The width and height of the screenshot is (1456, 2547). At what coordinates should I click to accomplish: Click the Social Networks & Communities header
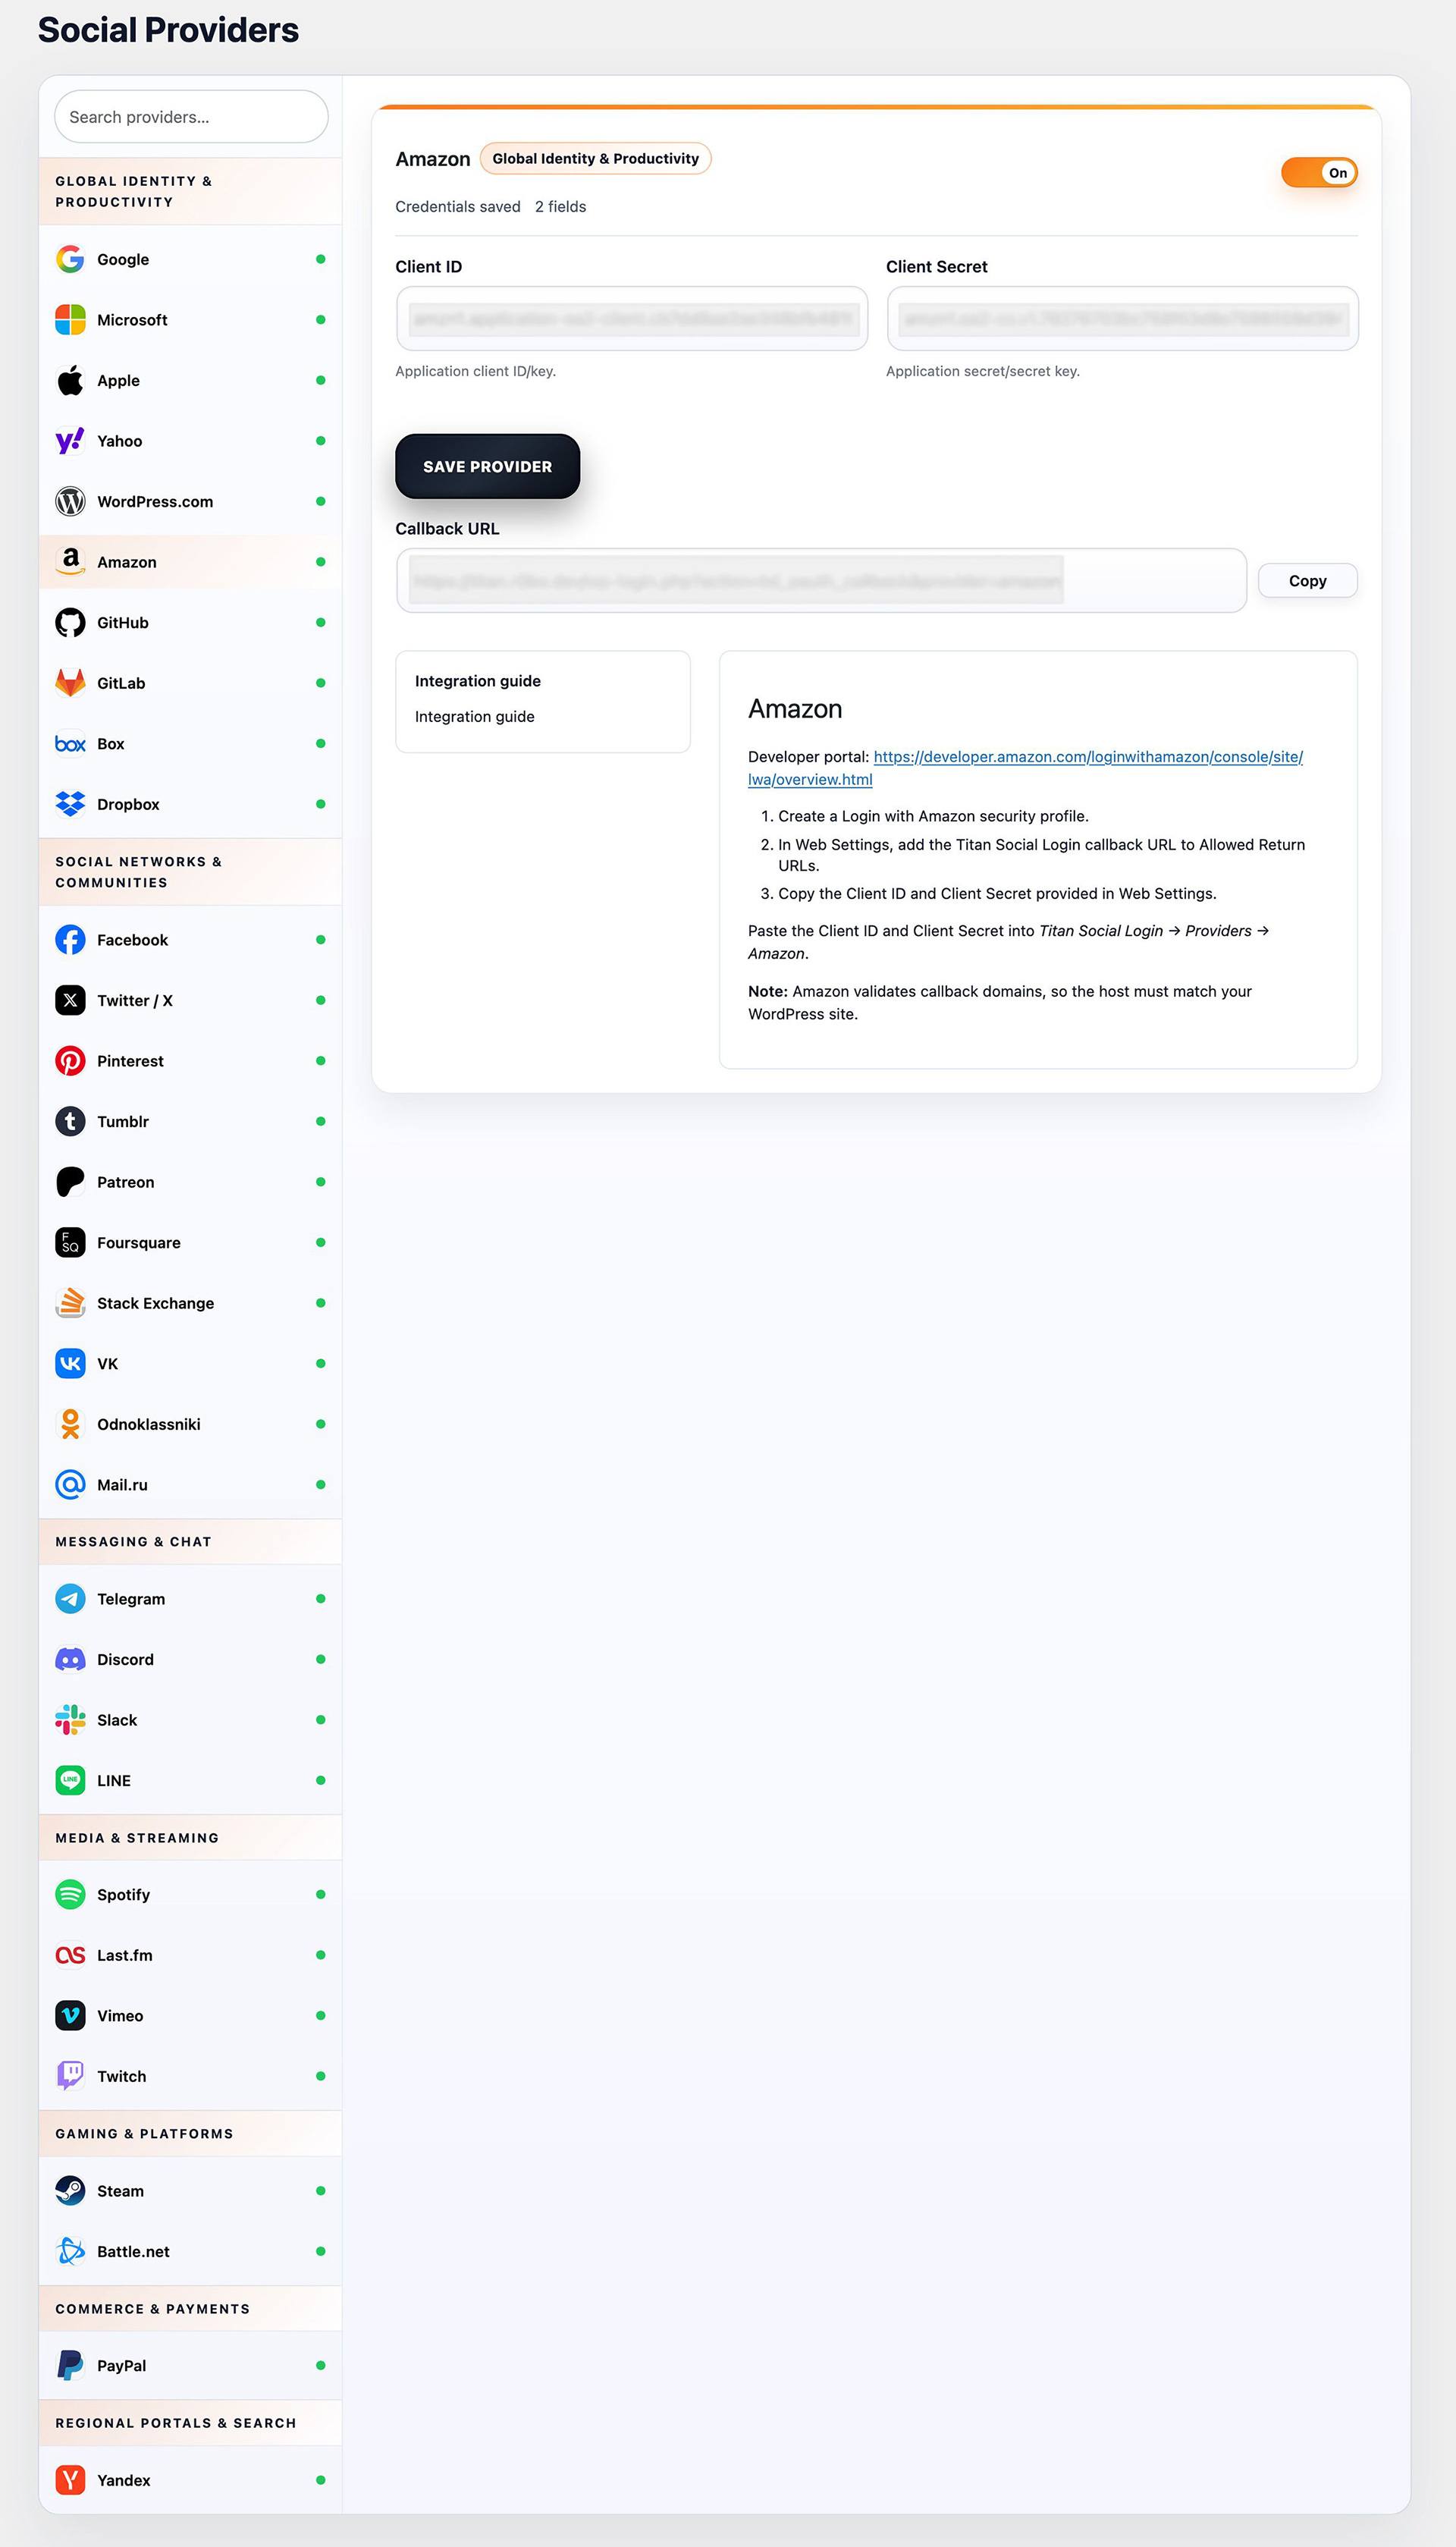pos(139,872)
